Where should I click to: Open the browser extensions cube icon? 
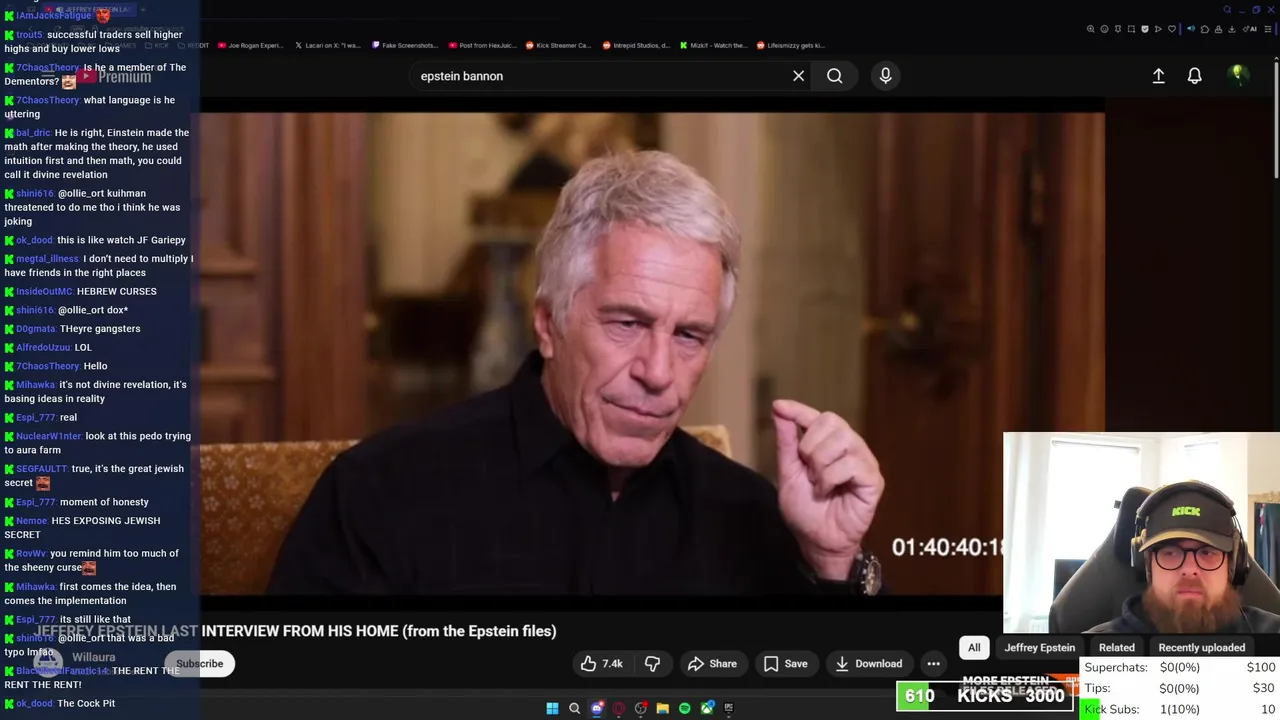point(1205,29)
